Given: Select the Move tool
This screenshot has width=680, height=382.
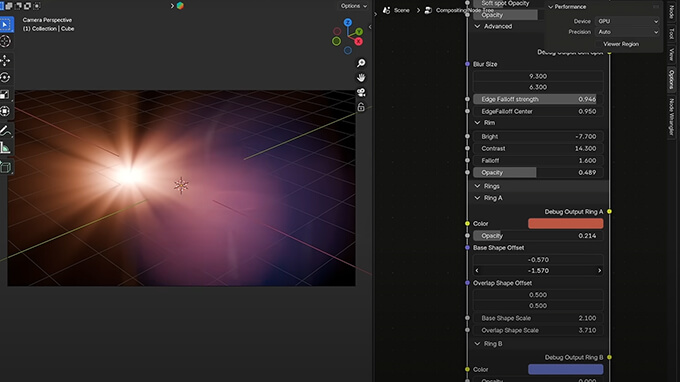Looking at the screenshot, I should point(6,61).
